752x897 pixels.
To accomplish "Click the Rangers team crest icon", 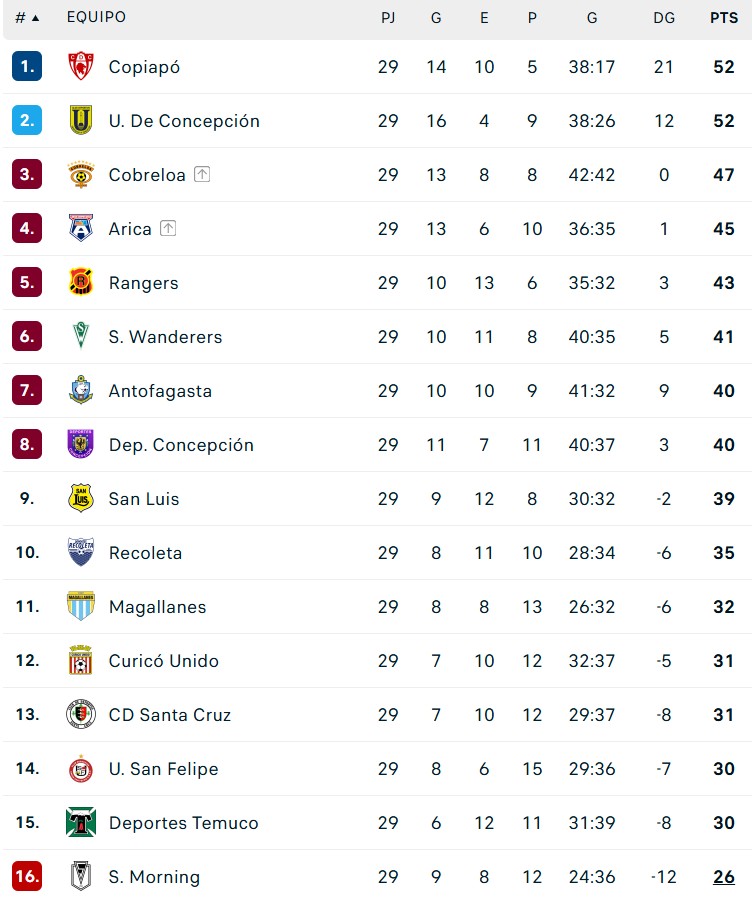I will coord(80,283).
